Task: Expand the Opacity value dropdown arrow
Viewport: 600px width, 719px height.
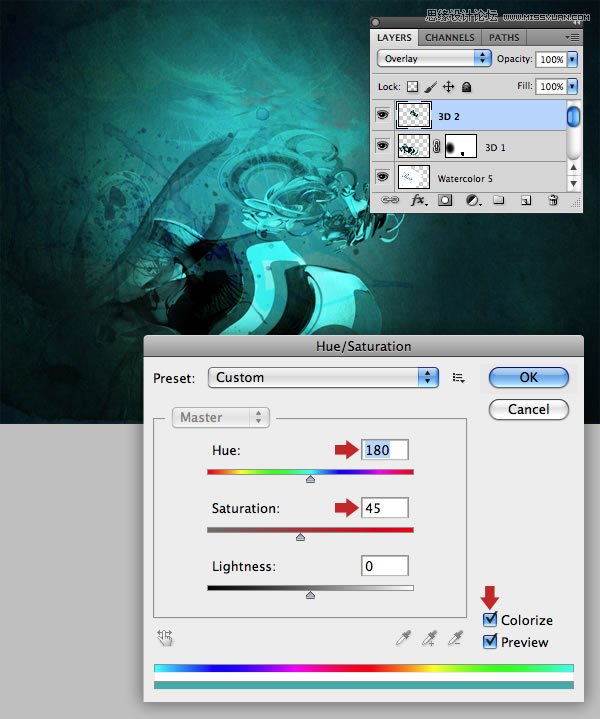Action: tap(572, 59)
